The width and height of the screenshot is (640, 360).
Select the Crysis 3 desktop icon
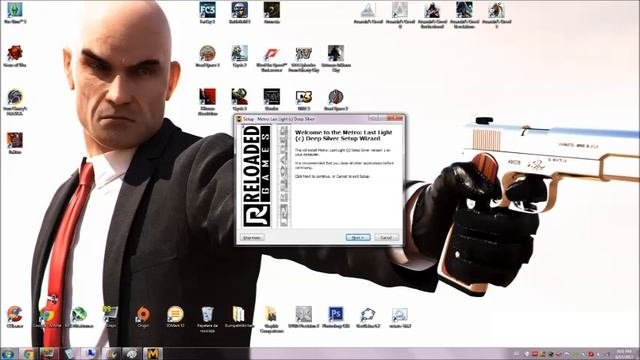[x=240, y=100]
